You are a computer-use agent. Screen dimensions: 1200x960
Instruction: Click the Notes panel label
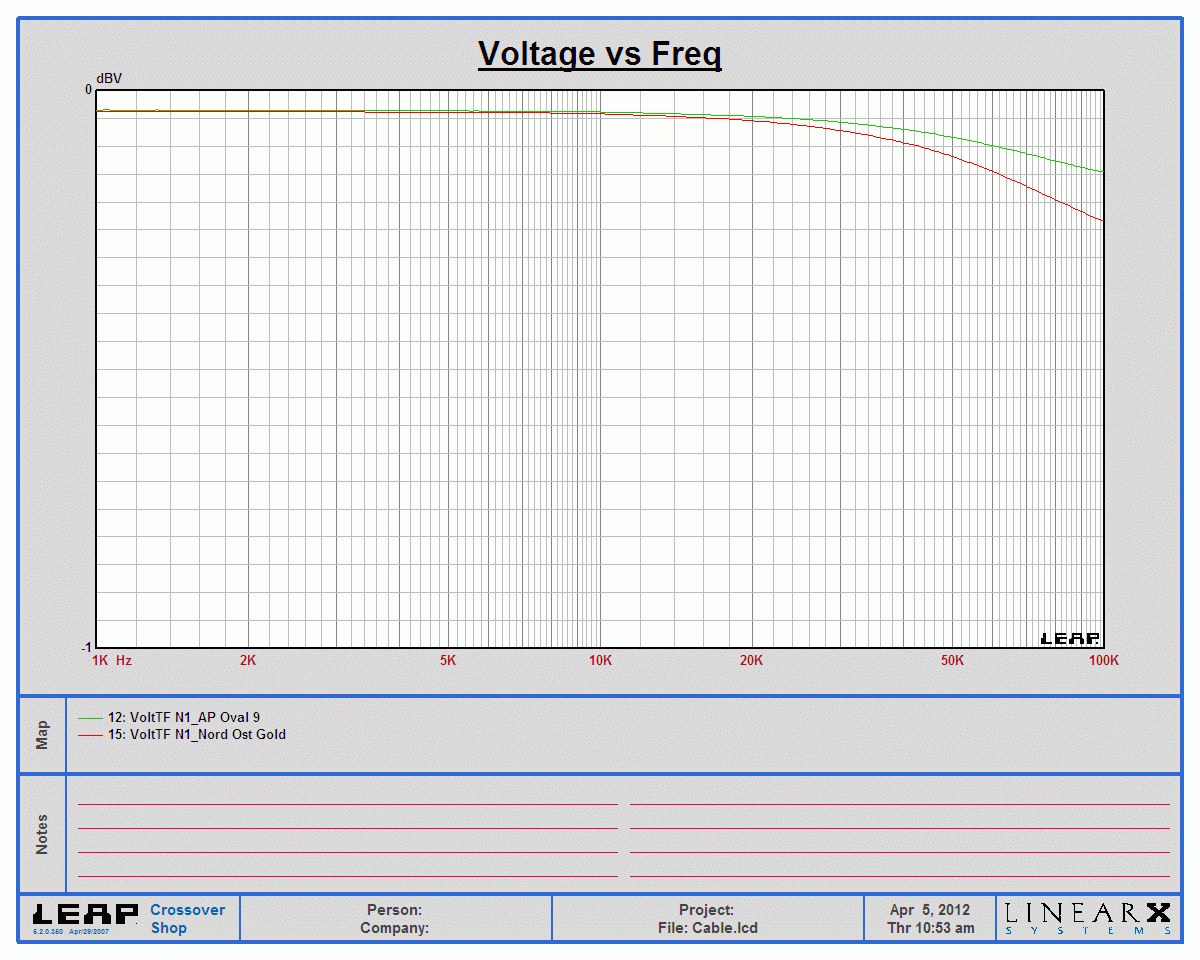tap(42, 834)
